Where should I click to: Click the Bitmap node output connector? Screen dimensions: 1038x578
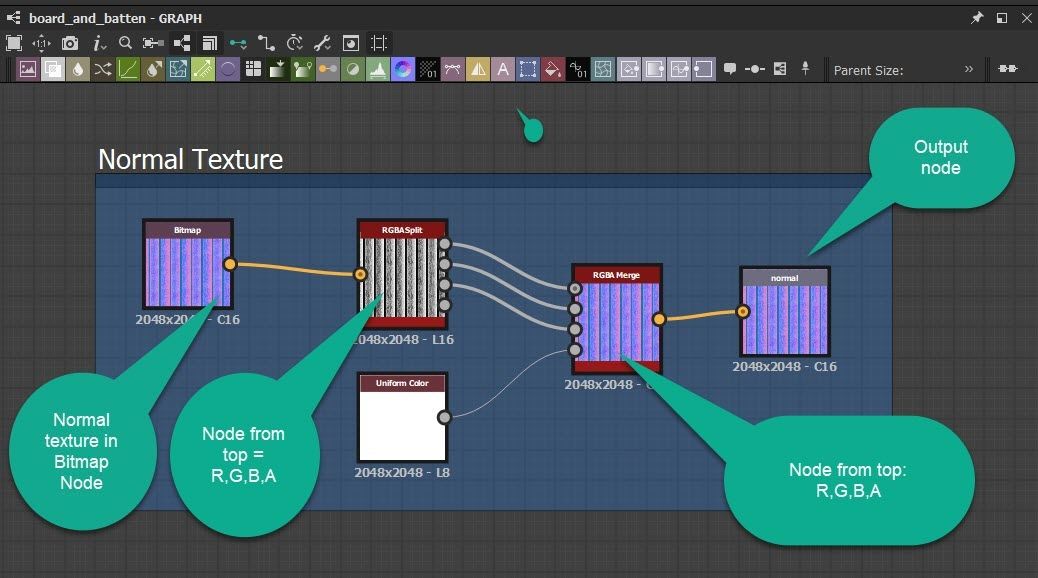pyautogui.click(x=230, y=264)
